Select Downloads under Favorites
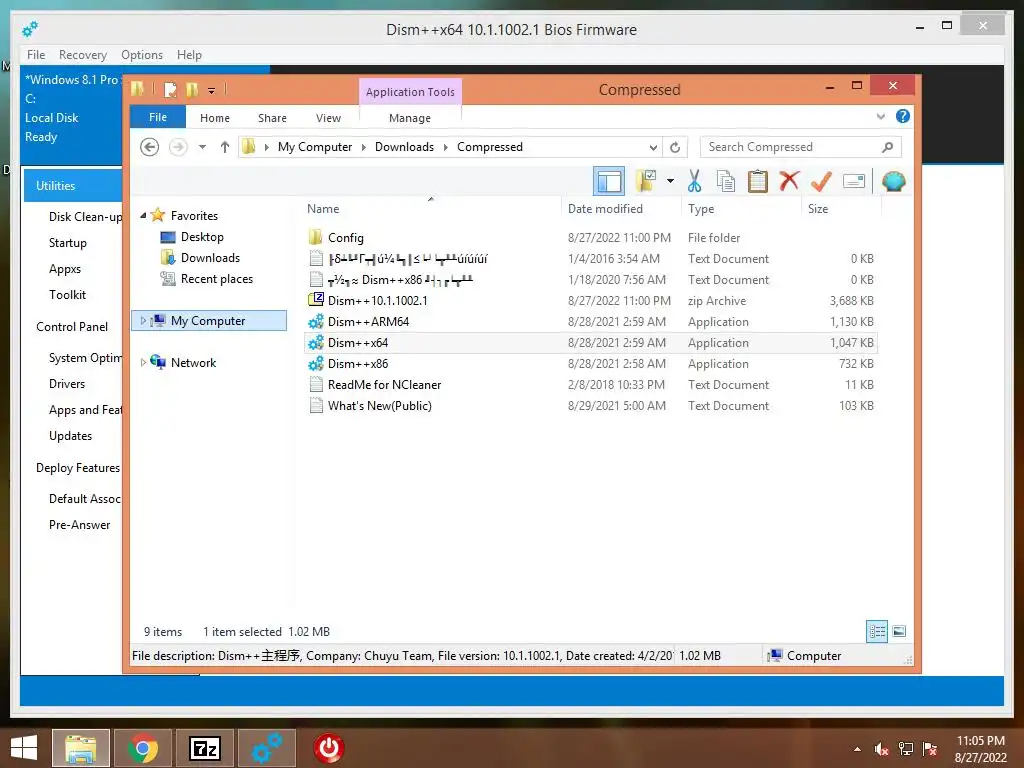Image resolution: width=1024 pixels, height=768 pixels. tap(210, 258)
